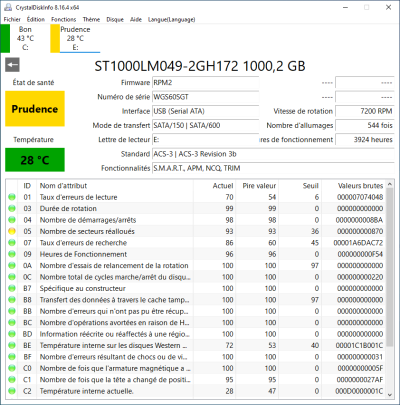Click status dot for attribute BF row
The height and width of the screenshot is (405, 400).
[x=12, y=357]
